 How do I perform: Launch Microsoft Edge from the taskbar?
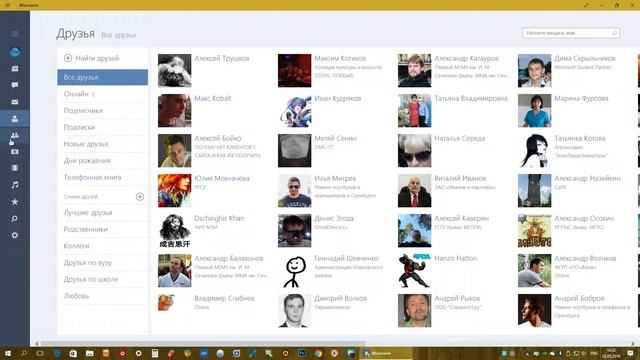(57, 353)
